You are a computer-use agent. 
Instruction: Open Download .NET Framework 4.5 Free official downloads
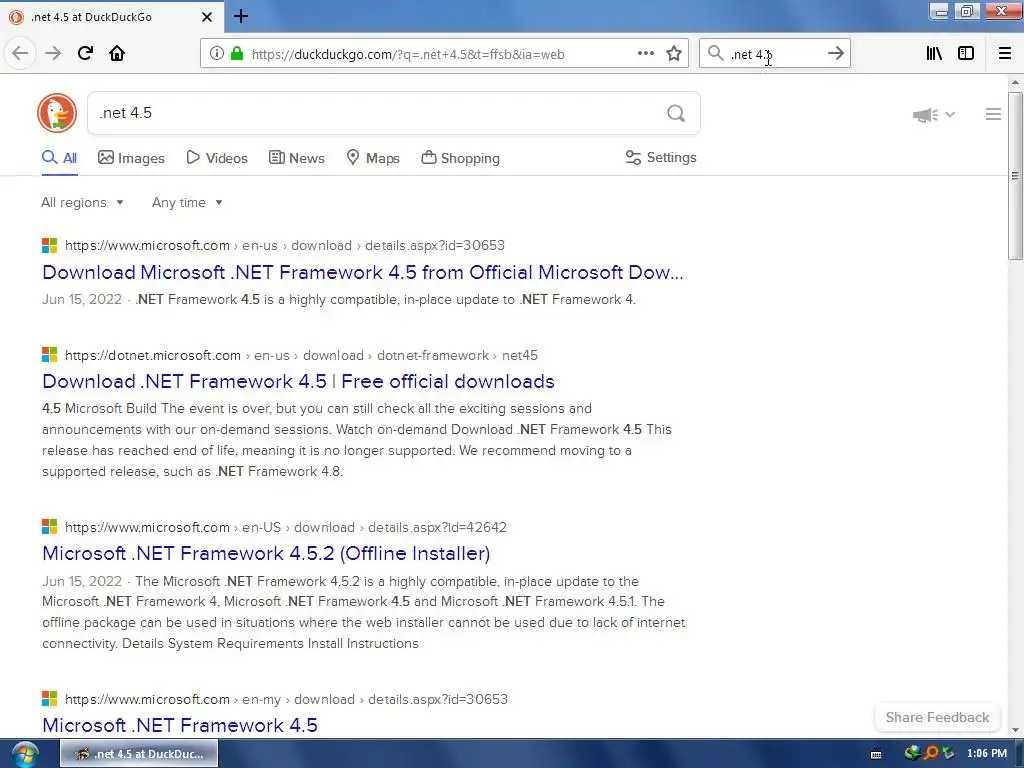[x=298, y=381]
